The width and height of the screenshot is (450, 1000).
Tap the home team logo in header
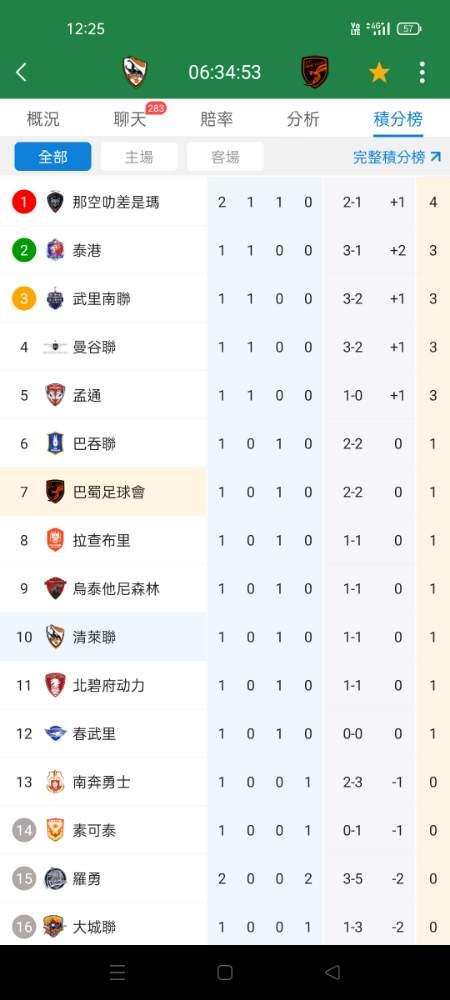[135, 72]
